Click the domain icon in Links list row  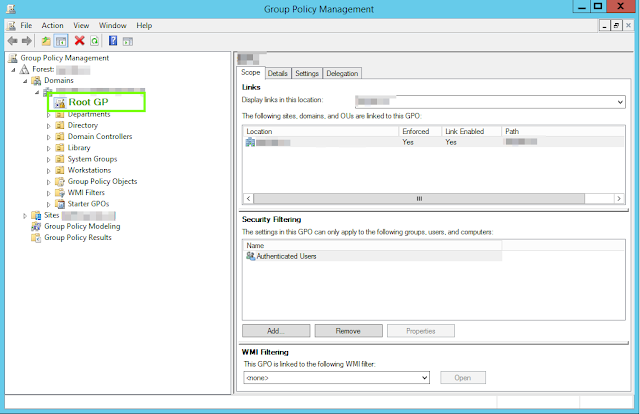pos(250,142)
